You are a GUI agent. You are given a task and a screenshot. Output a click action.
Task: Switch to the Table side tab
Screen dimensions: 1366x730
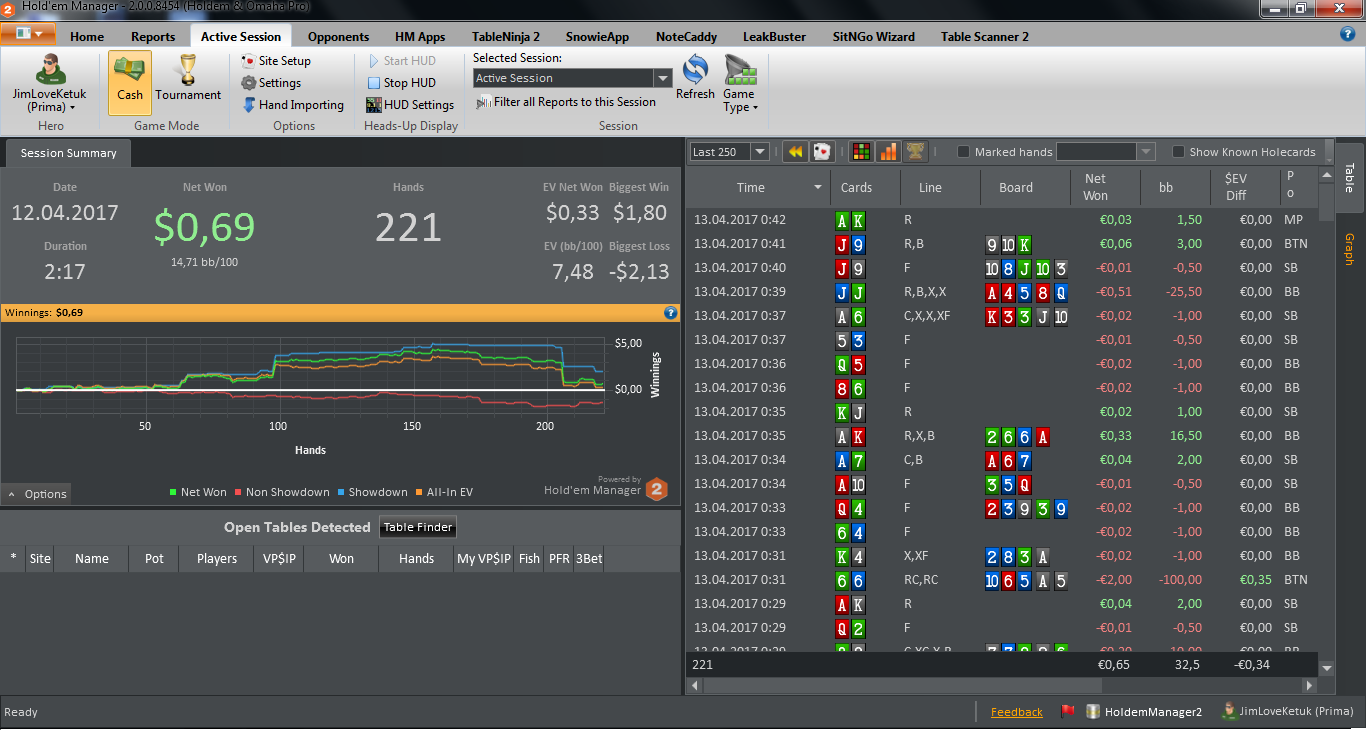[x=1349, y=178]
